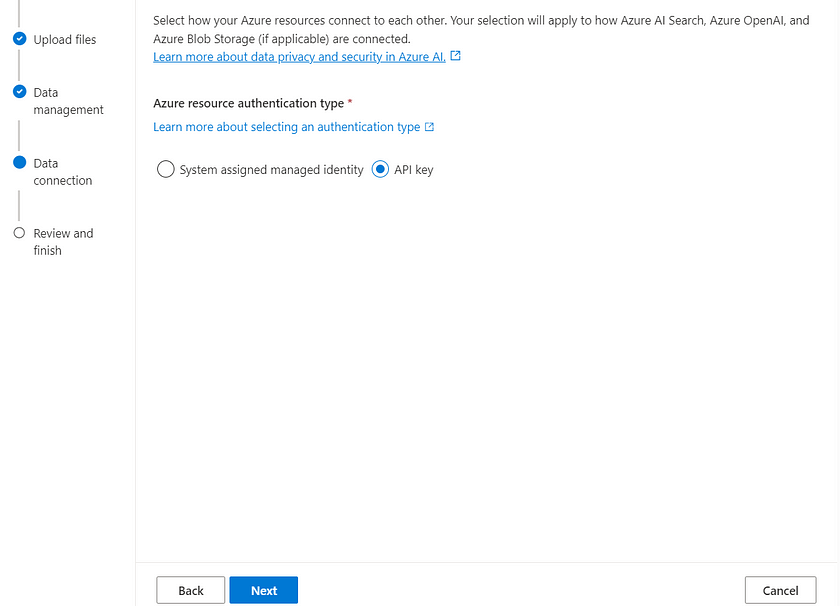Click the Data connection active step dot
This screenshot has height=606, width=840.
(19, 162)
